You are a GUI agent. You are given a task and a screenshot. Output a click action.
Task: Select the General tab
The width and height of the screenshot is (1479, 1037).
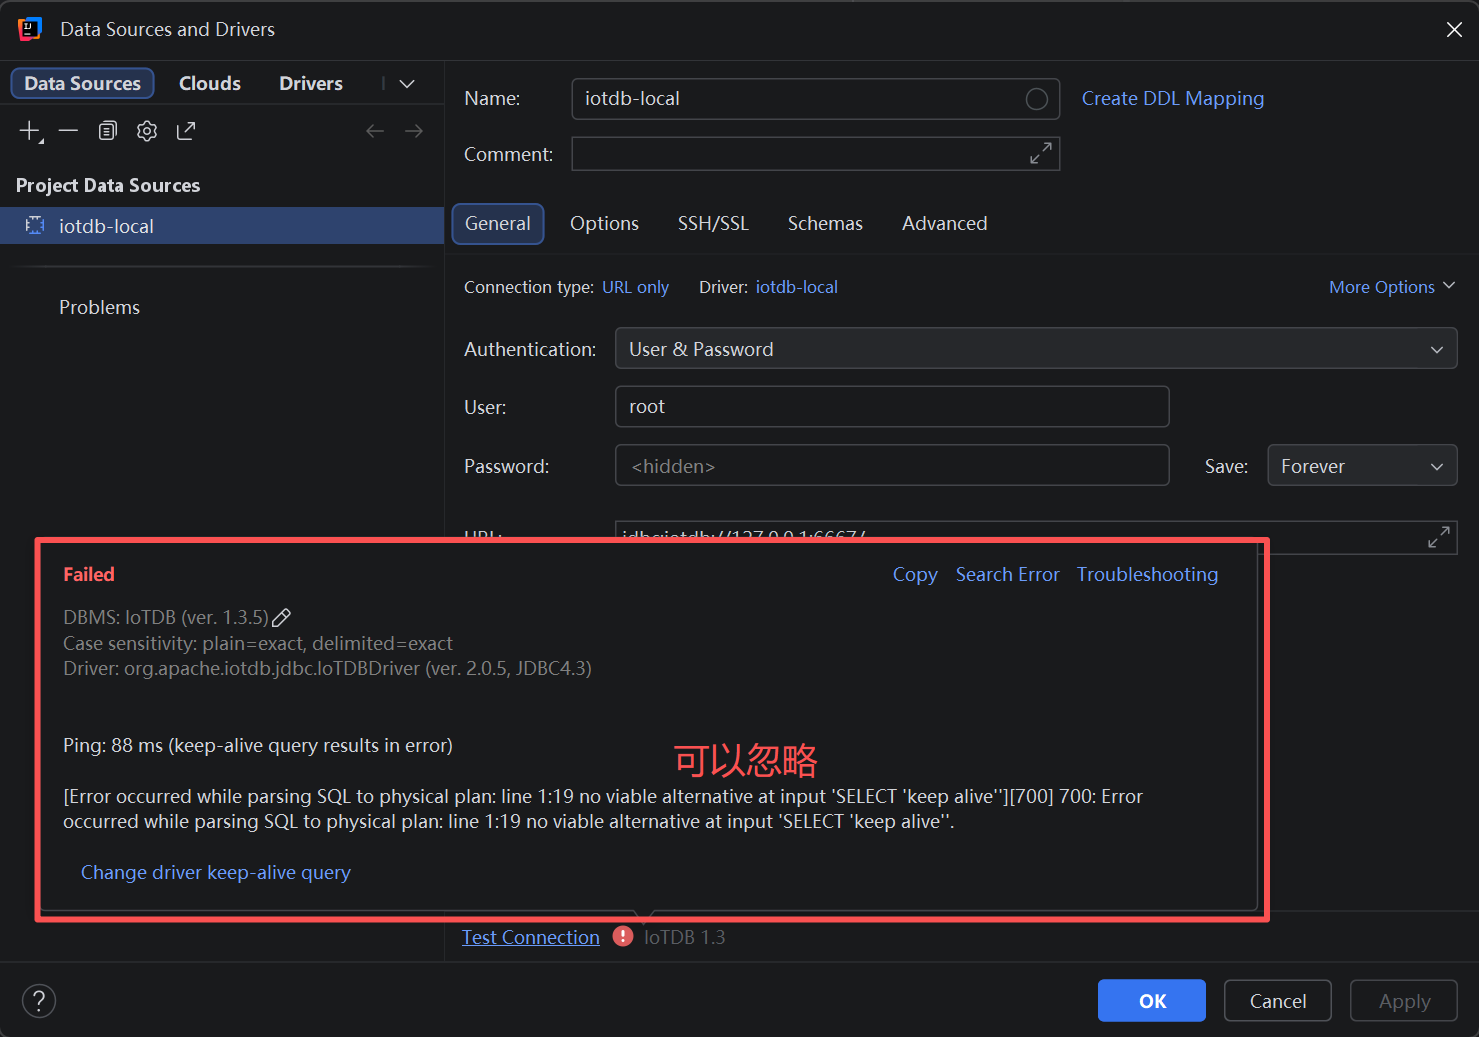[498, 223]
